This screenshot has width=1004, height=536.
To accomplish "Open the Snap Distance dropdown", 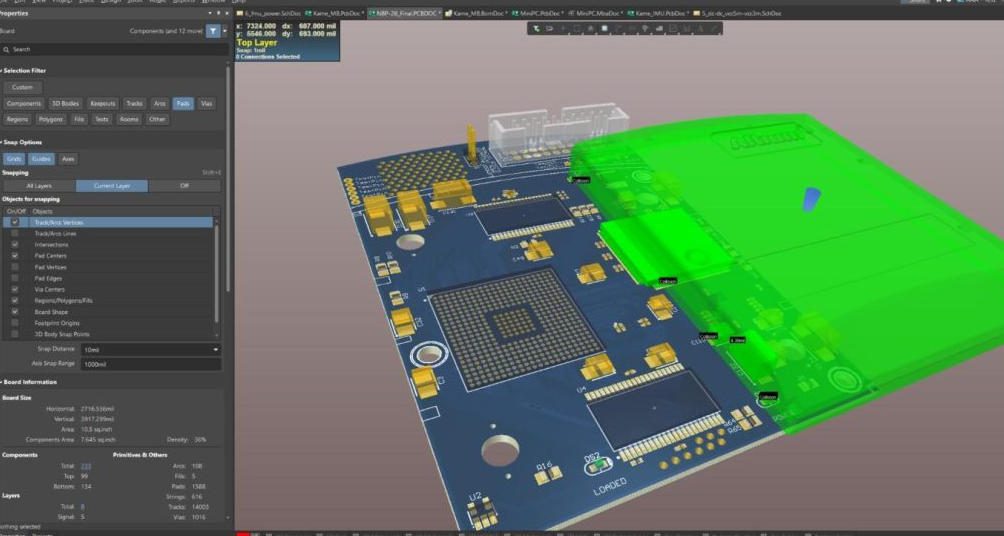I will click(216, 349).
